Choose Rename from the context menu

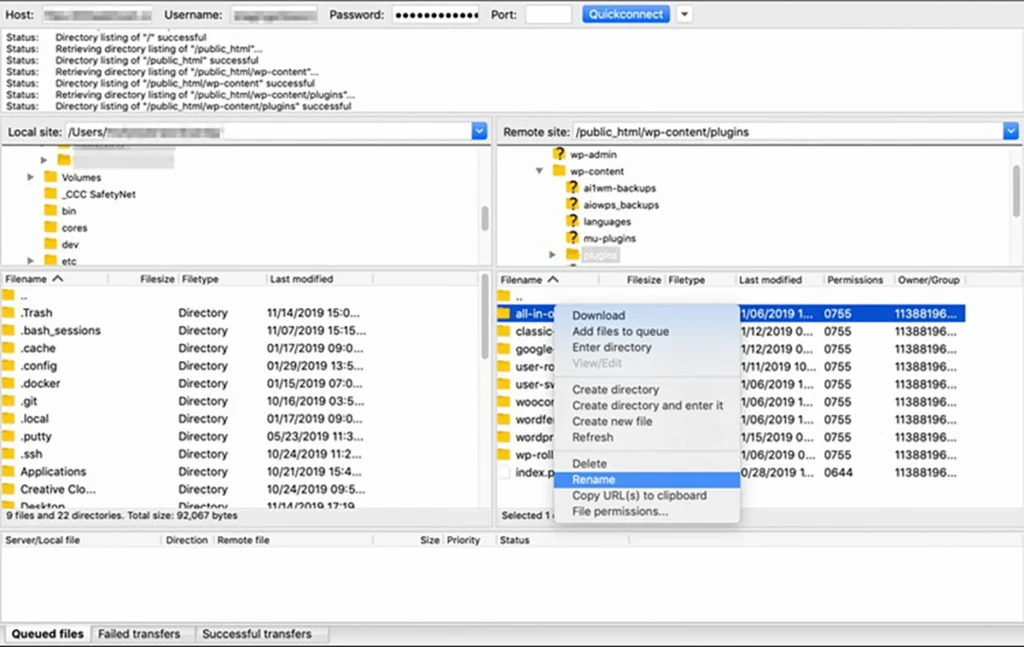594,480
